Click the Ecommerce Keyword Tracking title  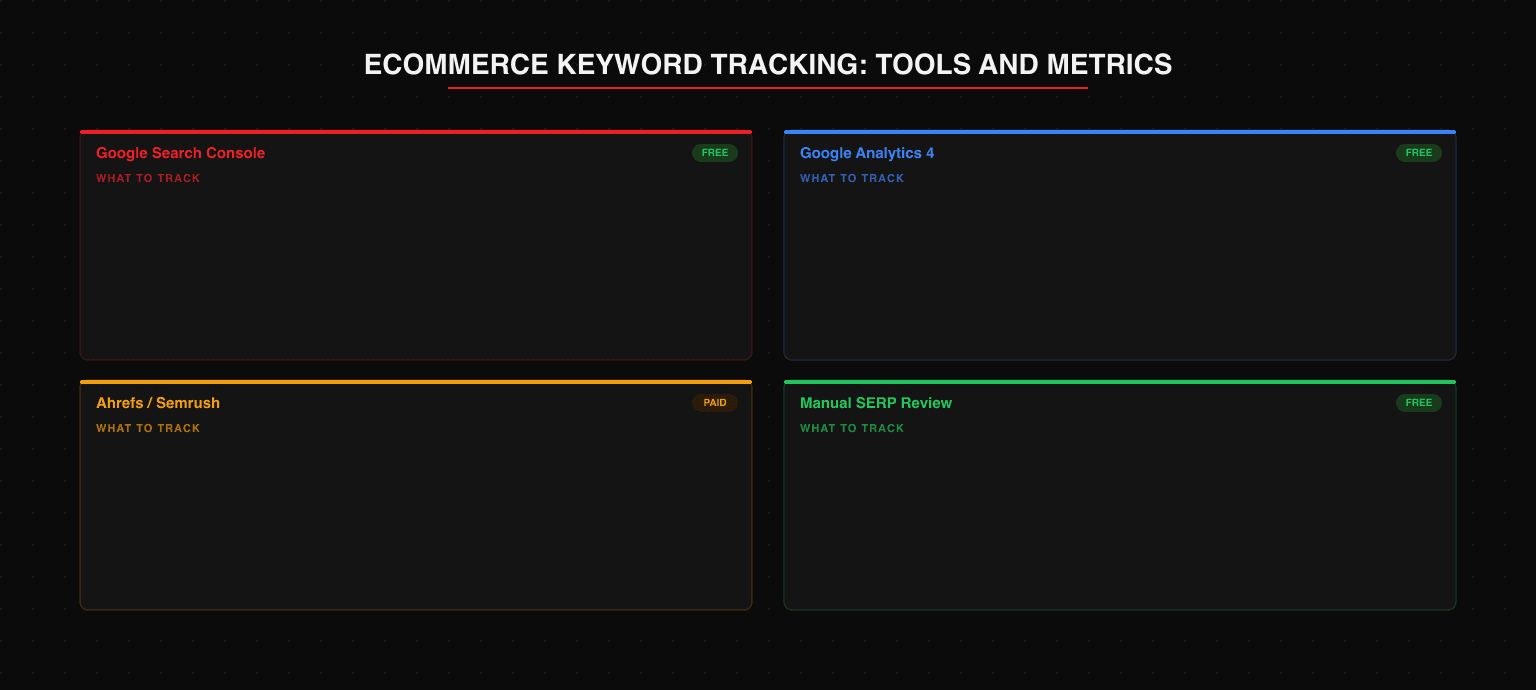click(x=768, y=65)
